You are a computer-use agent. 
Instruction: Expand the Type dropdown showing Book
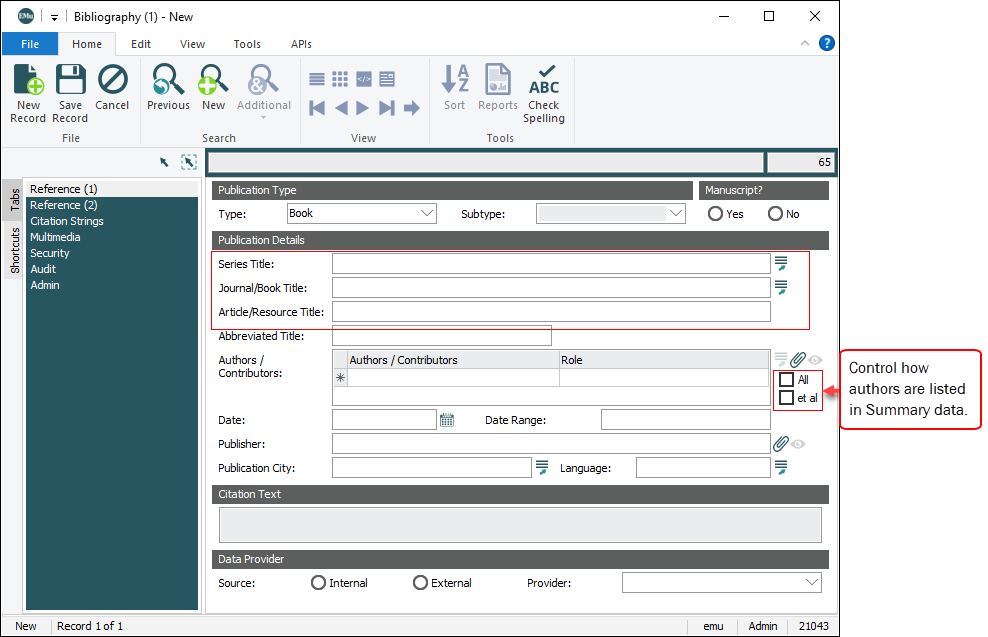[x=427, y=213]
